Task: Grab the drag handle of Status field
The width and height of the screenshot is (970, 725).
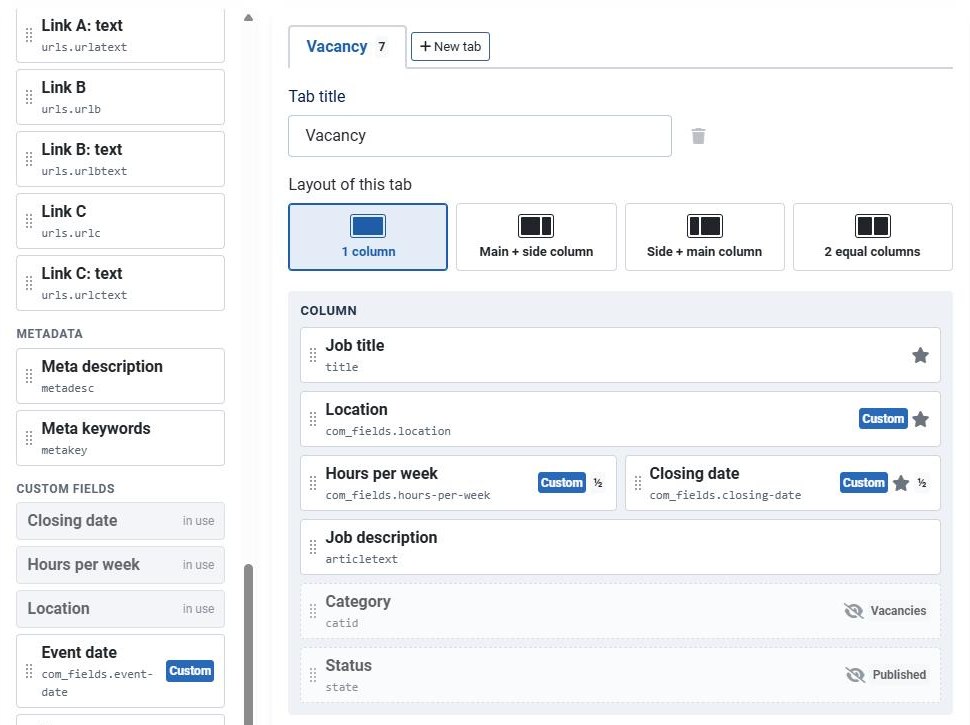Action: click(x=313, y=674)
